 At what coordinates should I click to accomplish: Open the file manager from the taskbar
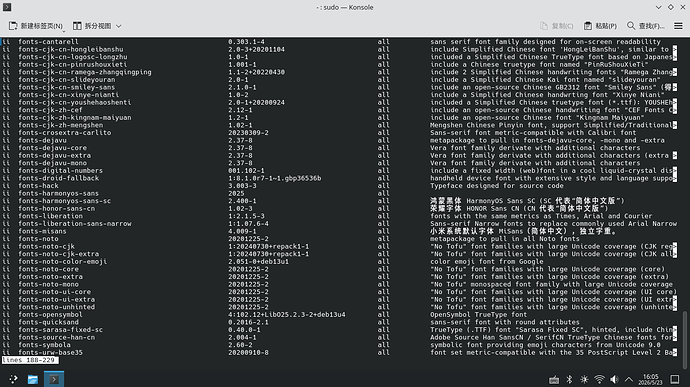[33, 379]
